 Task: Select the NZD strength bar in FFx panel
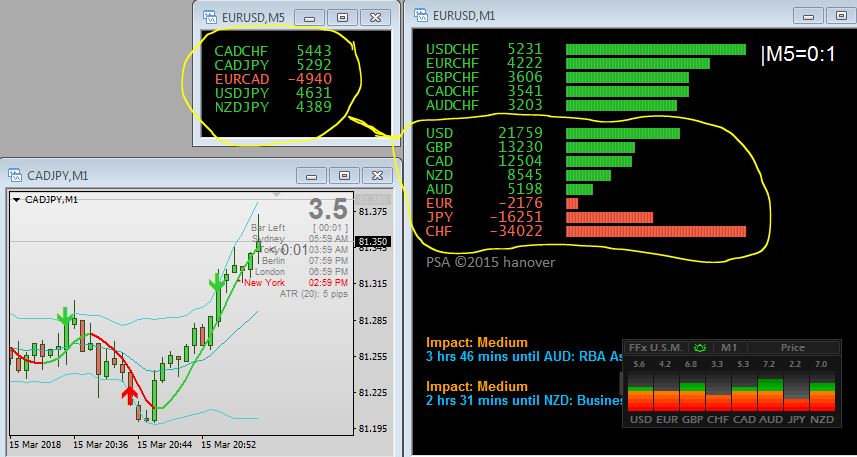[x=822, y=391]
